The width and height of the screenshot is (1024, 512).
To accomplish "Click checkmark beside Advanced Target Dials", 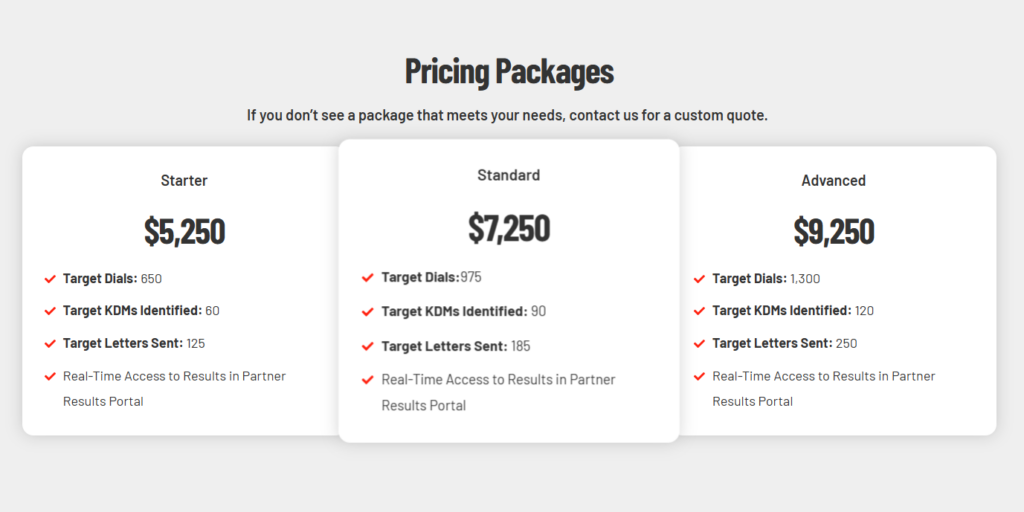I will tap(699, 279).
